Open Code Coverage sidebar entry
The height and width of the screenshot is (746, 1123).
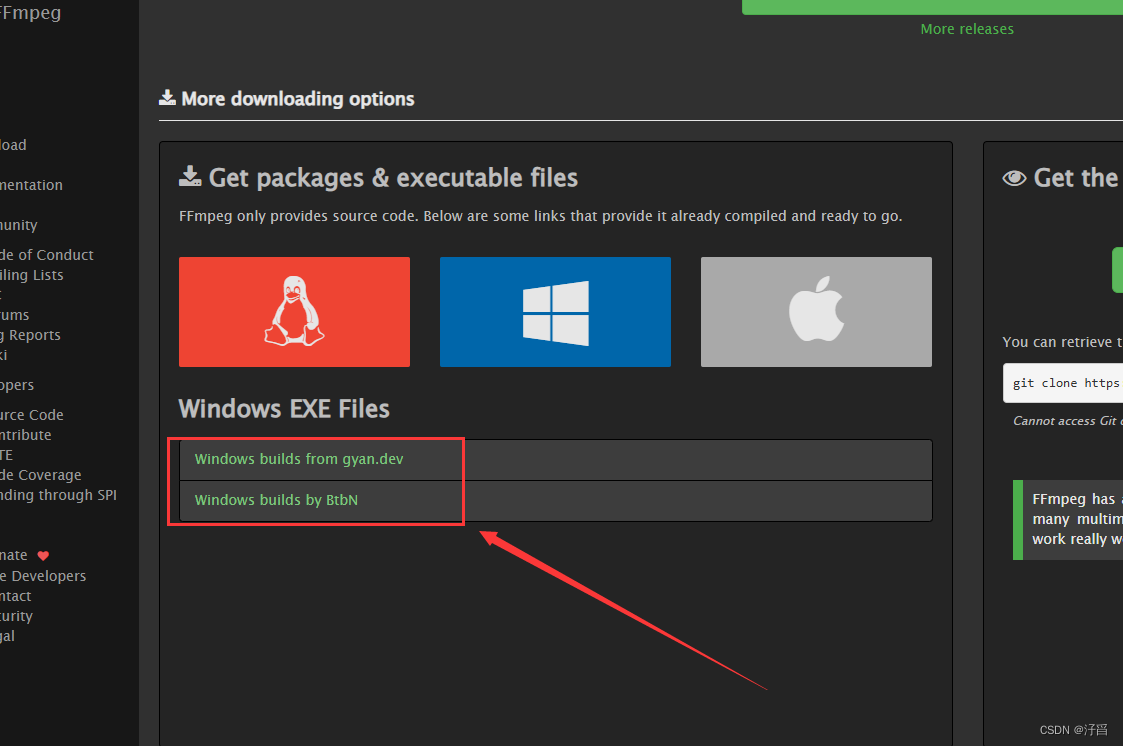click(x=41, y=475)
